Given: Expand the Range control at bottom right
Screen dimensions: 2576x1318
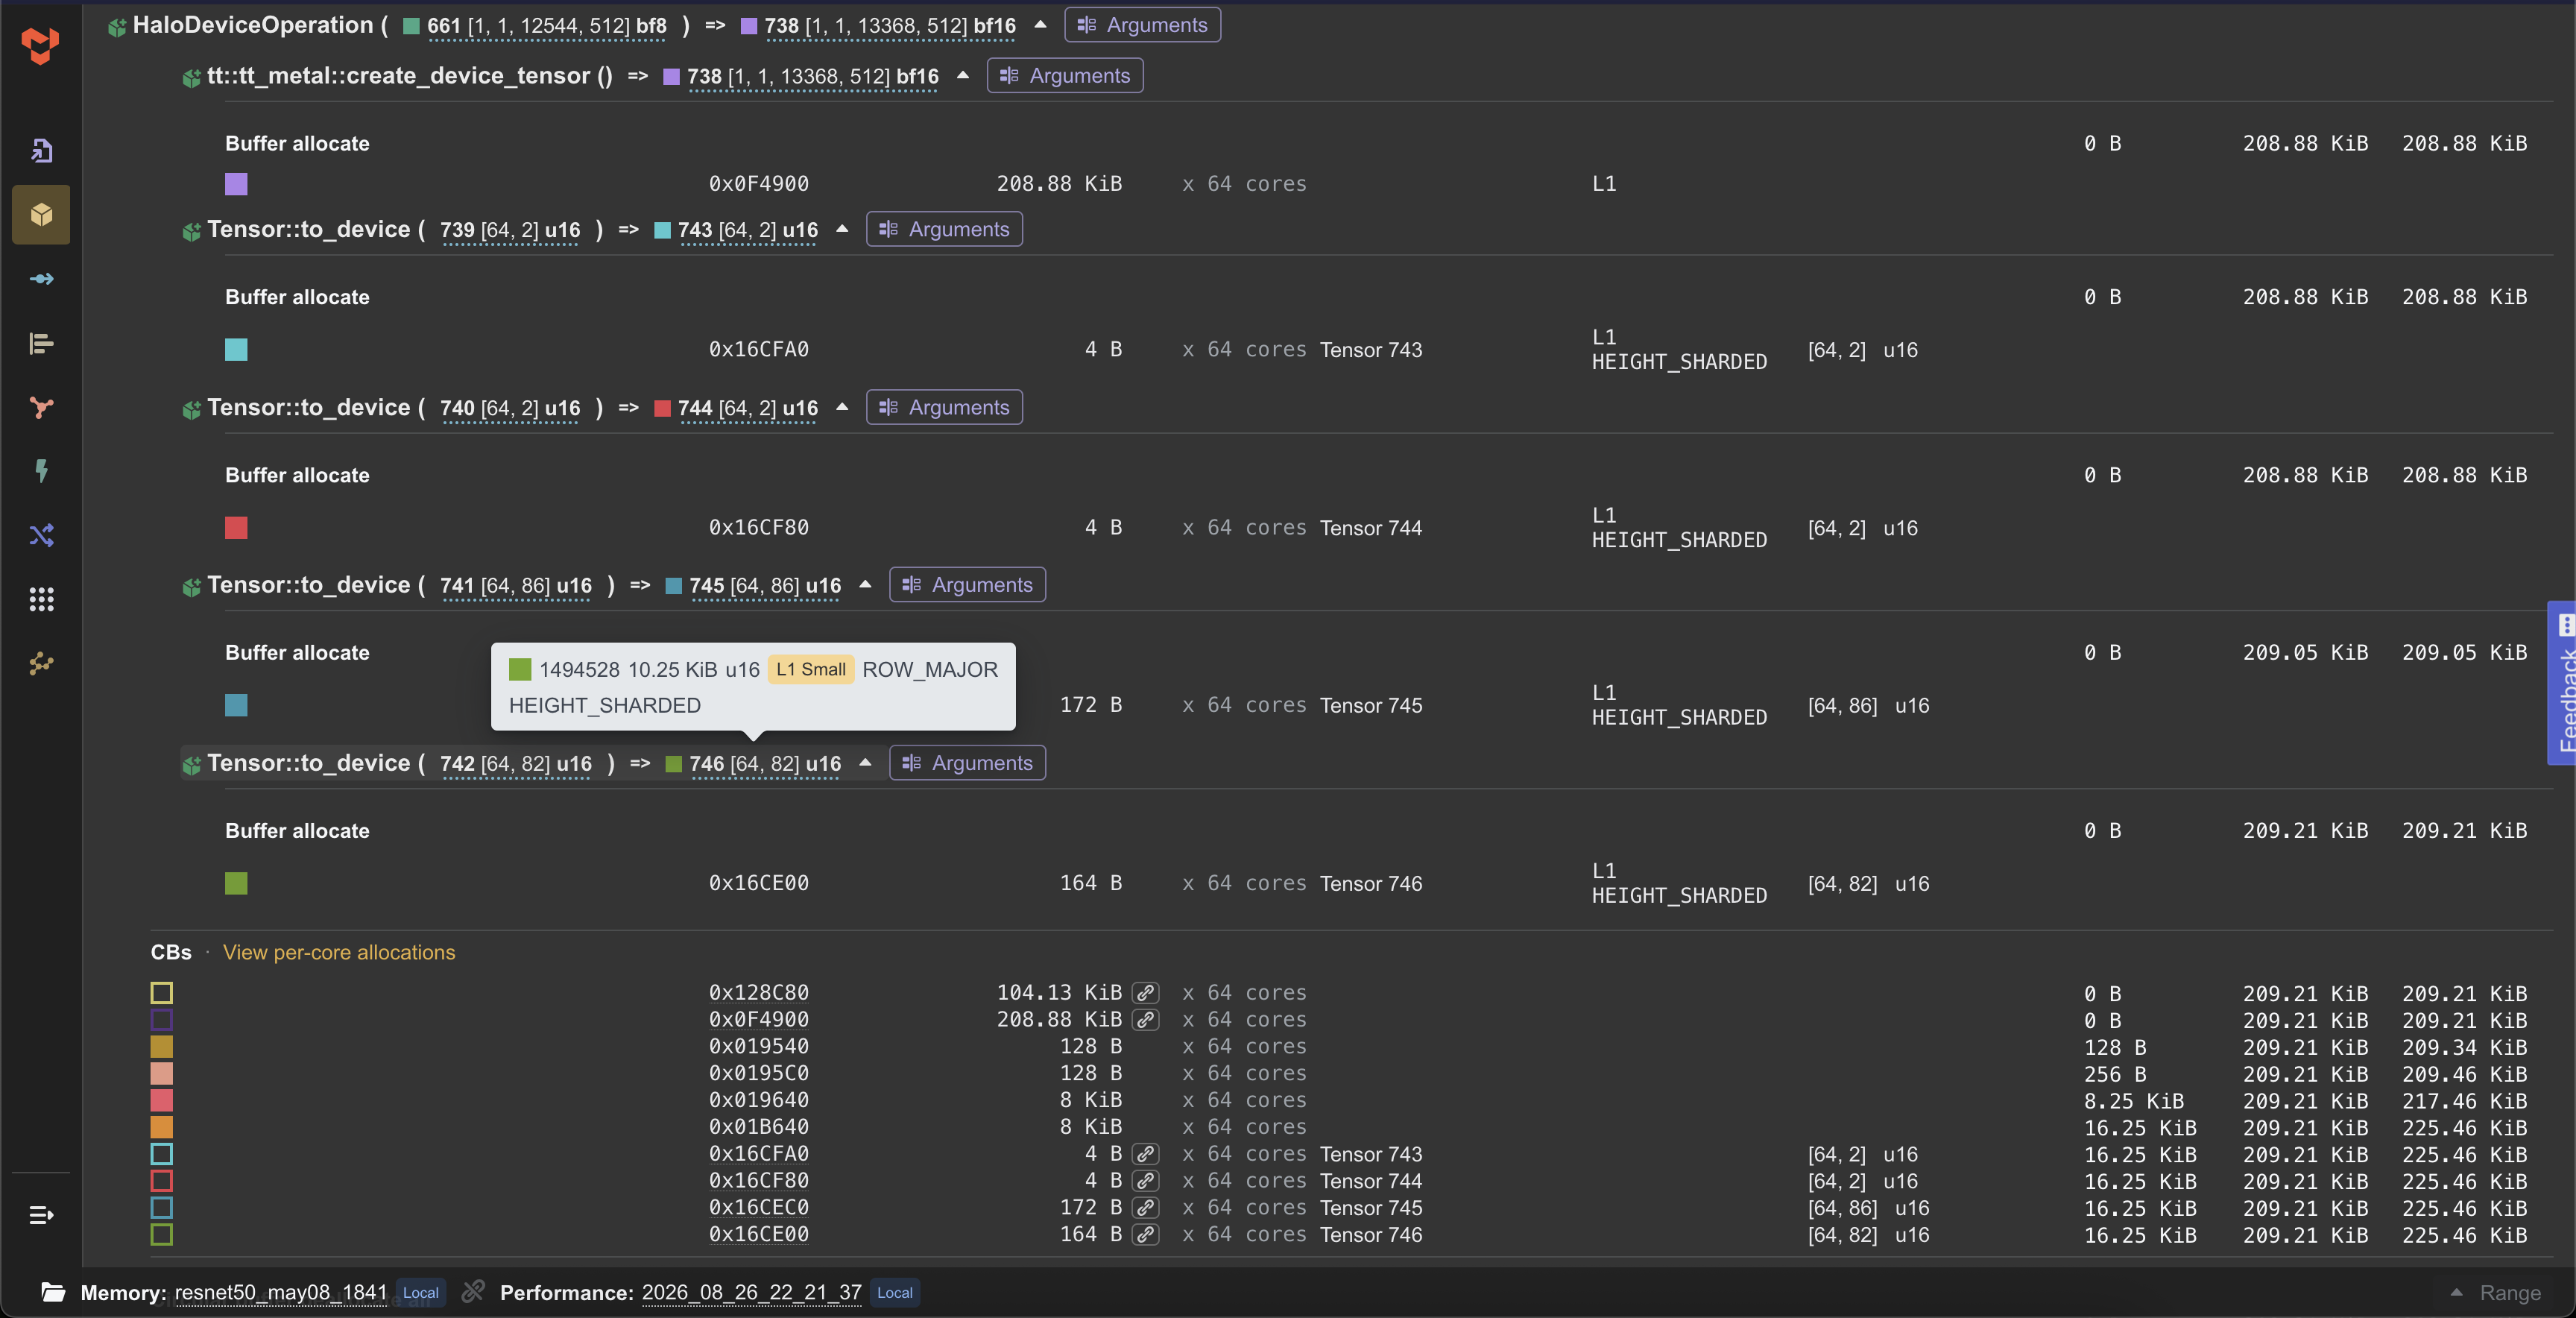Looking at the screenshot, I should (x=2495, y=1292).
